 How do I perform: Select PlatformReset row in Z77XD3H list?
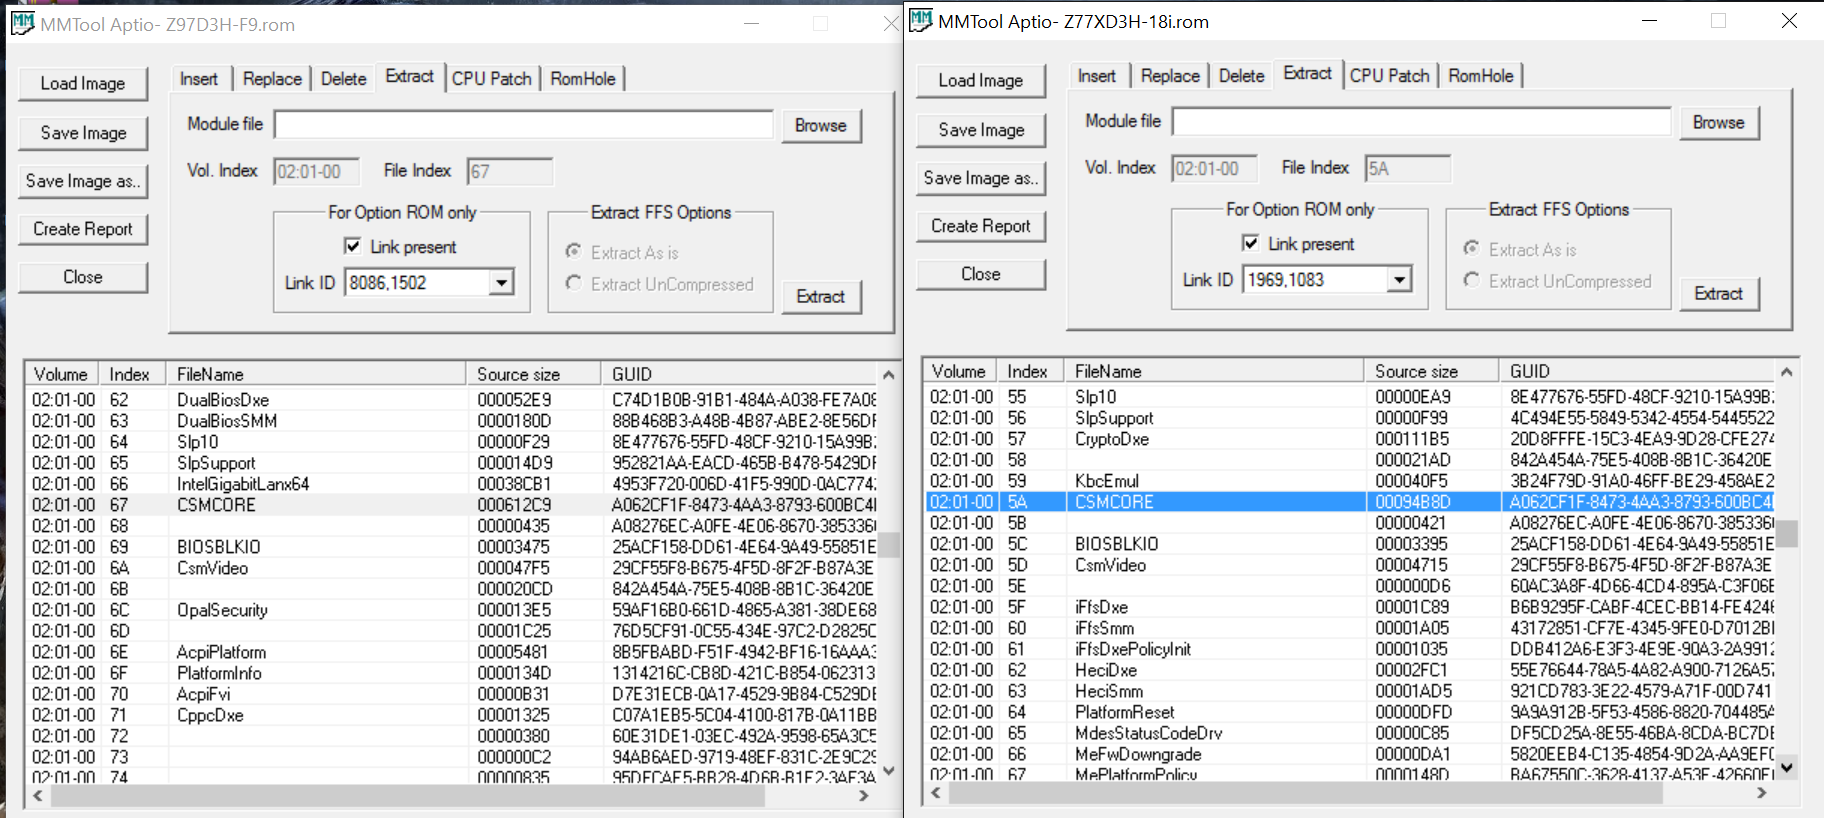(x=1350, y=712)
